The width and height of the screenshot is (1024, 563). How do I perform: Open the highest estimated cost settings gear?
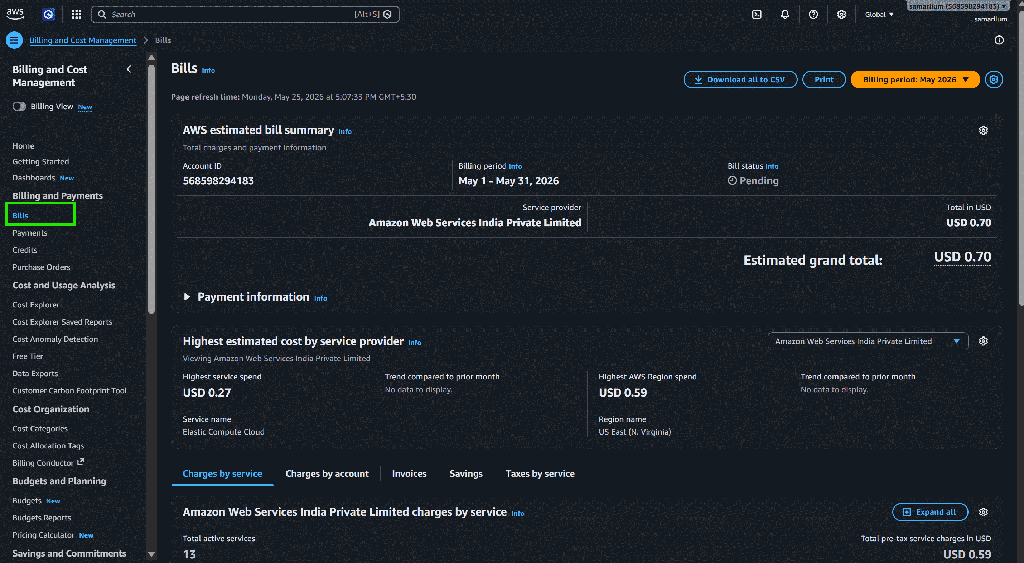coord(983,341)
